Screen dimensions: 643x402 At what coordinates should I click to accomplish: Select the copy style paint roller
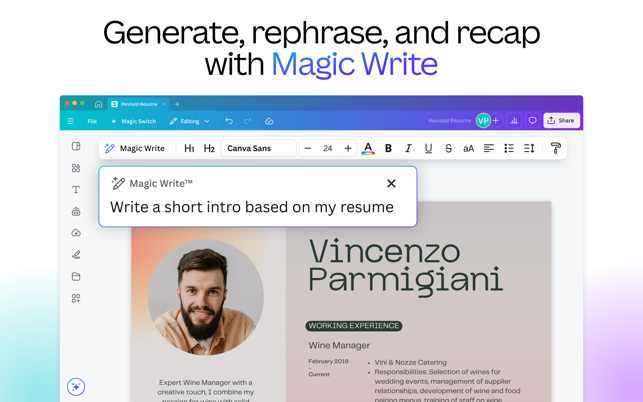coord(556,148)
